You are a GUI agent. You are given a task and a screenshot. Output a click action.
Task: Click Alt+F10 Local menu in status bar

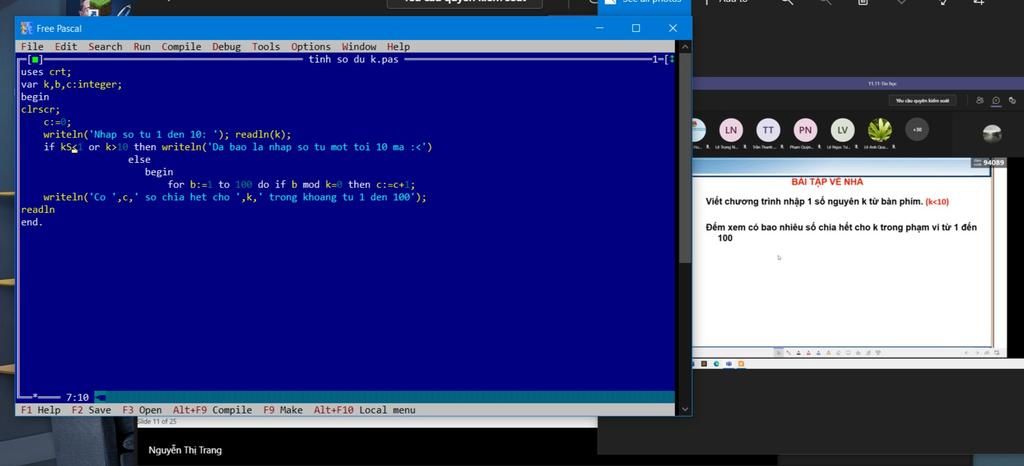tap(364, 410)
